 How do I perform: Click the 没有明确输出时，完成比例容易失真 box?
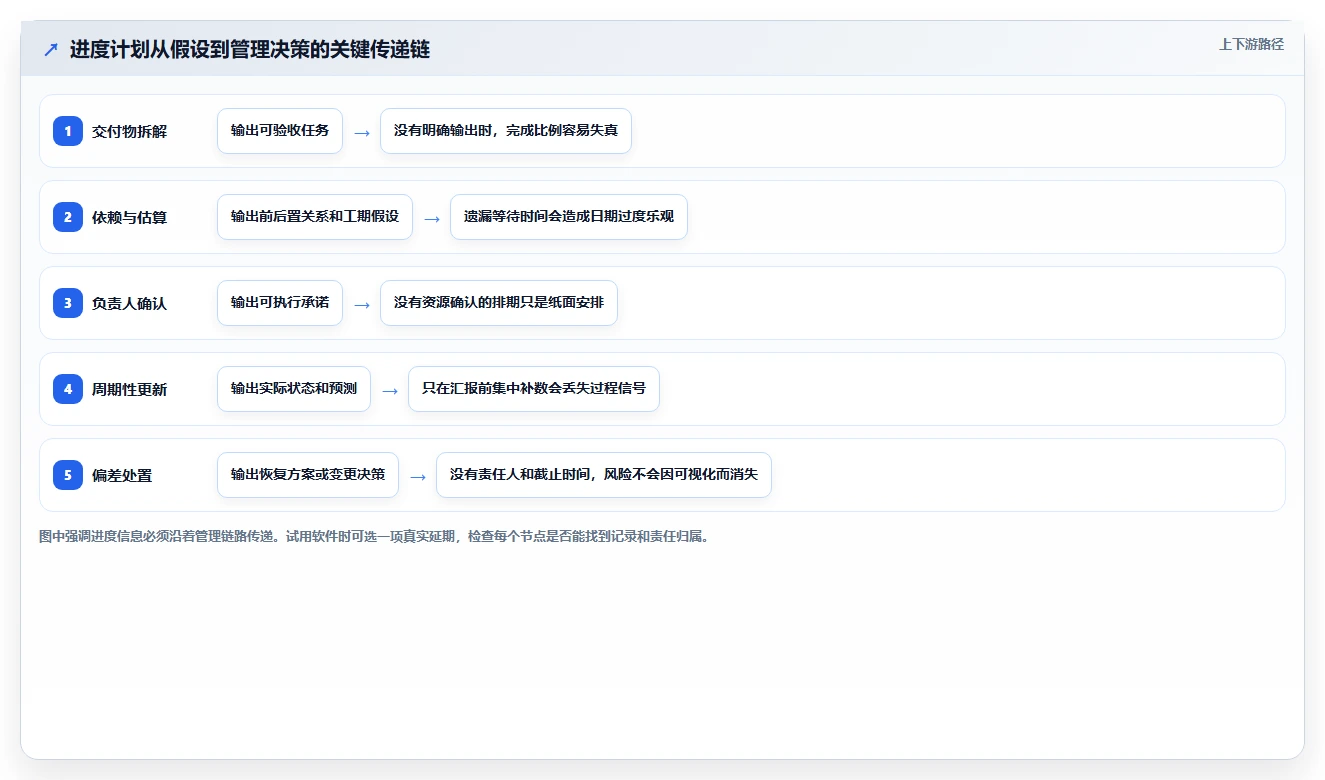(506, 131)
